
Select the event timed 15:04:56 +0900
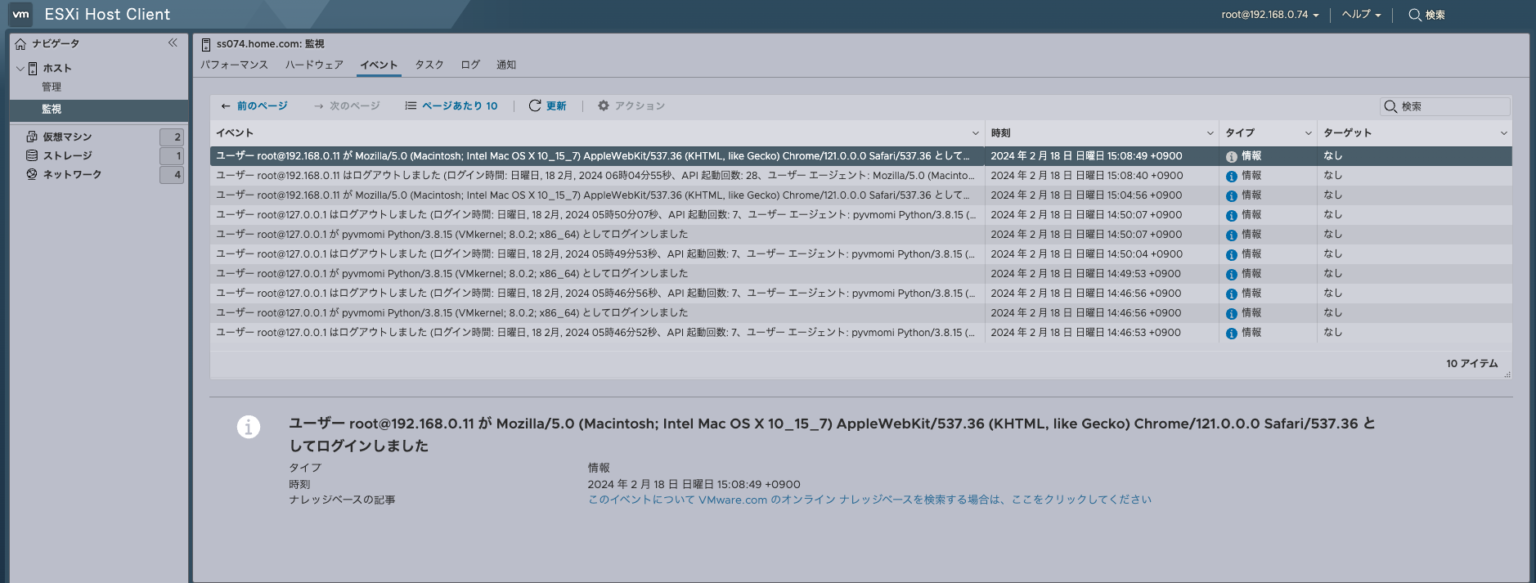860,196
